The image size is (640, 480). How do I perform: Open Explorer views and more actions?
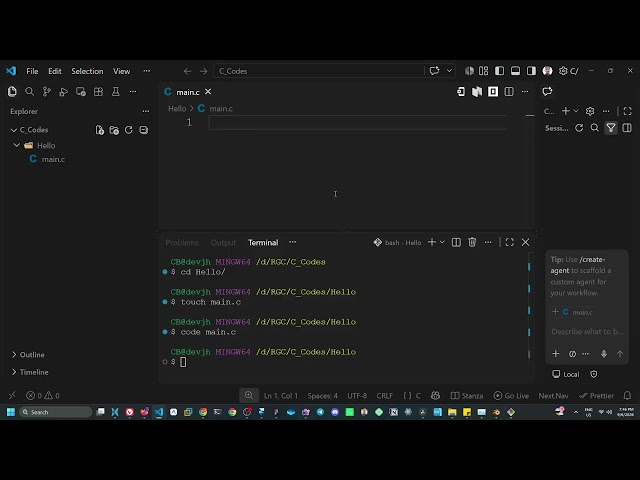coord(146,111)
